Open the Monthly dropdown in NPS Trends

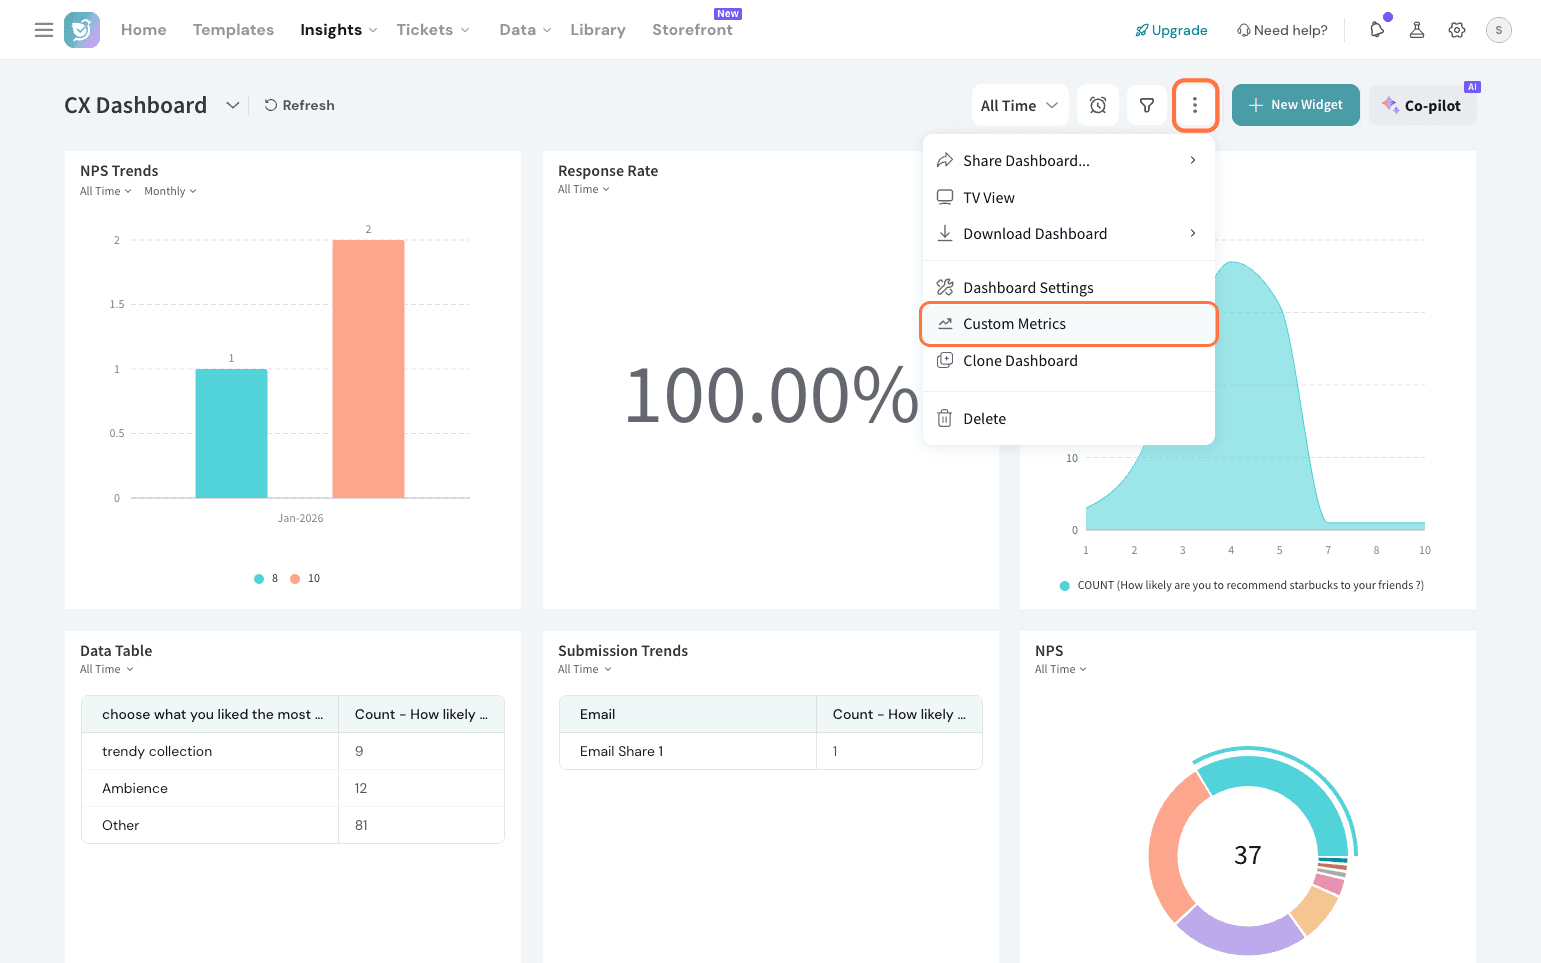170,192
